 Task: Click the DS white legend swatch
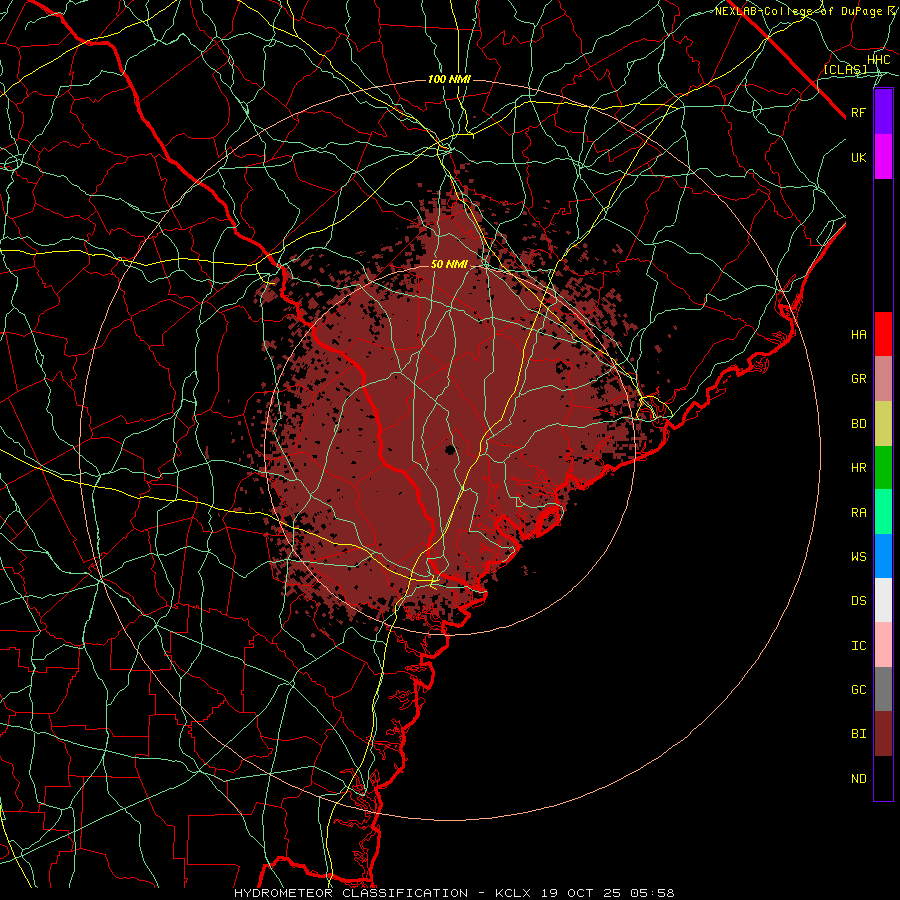coord(883,600)
